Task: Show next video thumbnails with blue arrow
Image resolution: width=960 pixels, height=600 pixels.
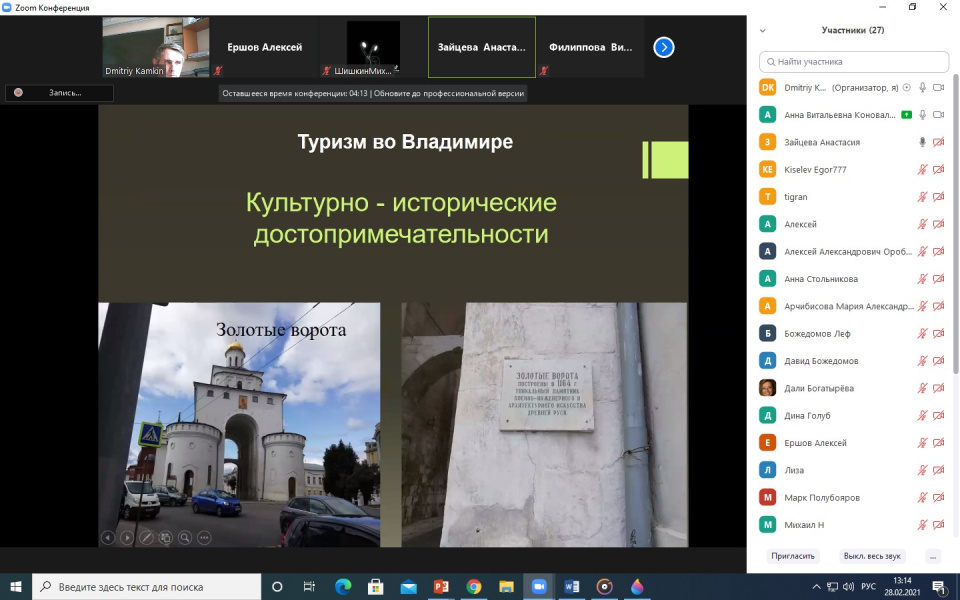Action: (664, 47)
